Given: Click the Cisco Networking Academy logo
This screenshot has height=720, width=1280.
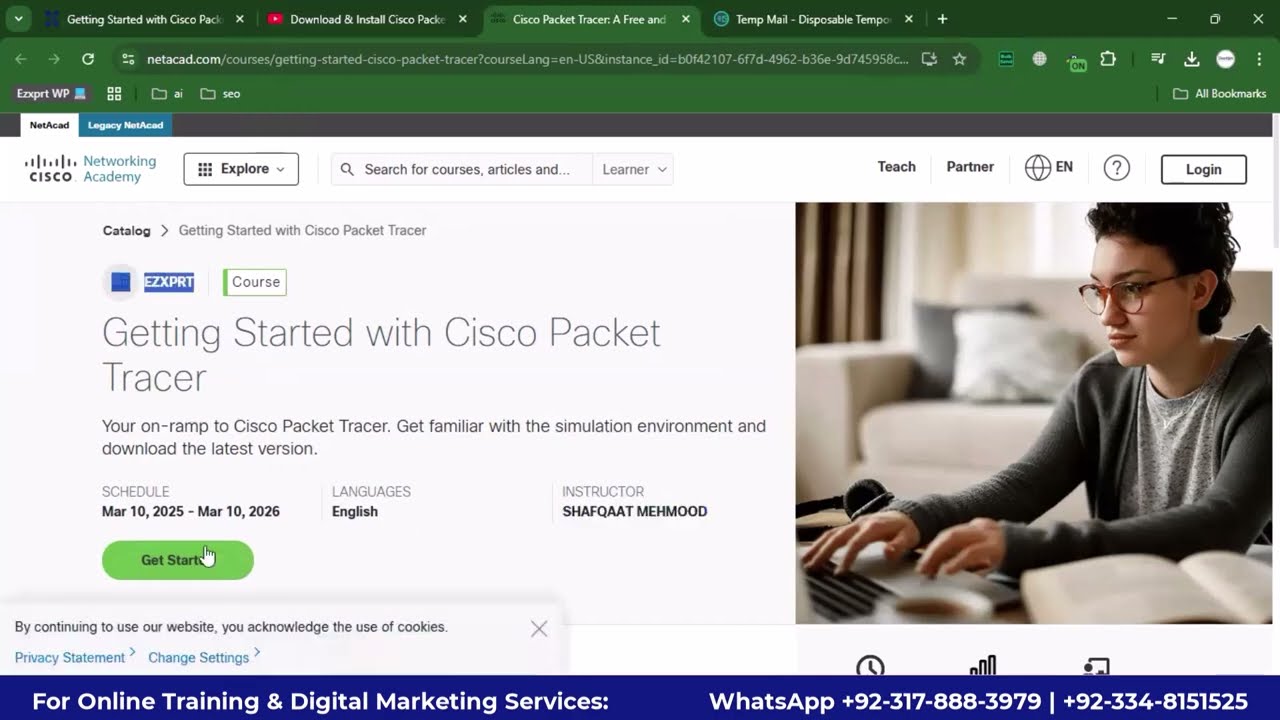Looking at the screenshot, I should 91,169.
